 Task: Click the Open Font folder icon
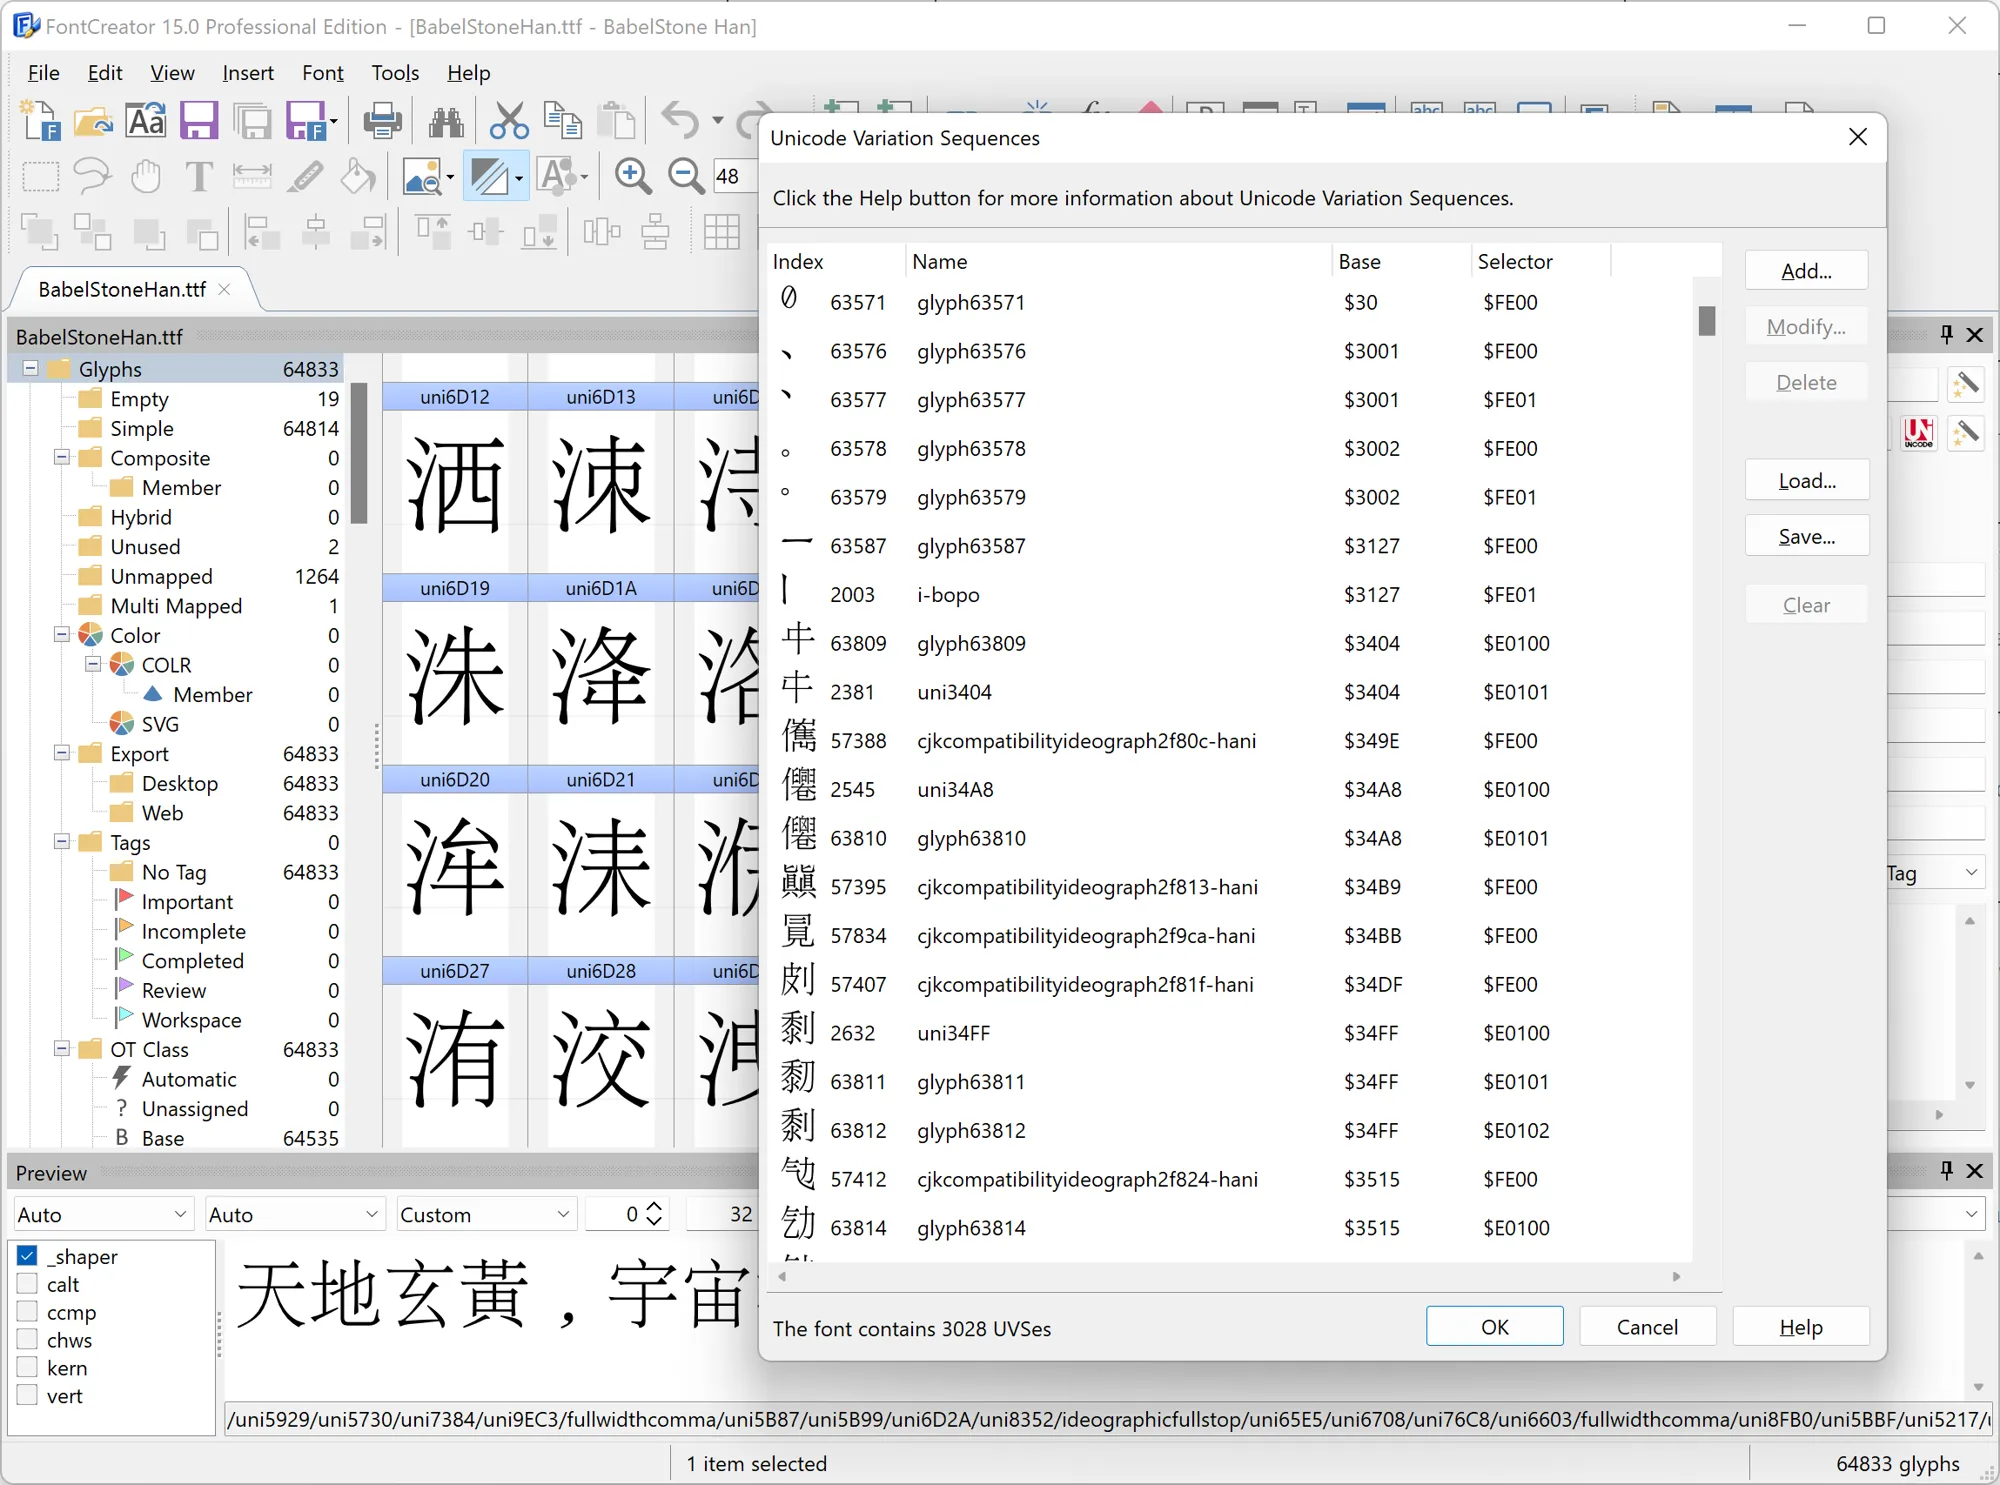(93, 121)
